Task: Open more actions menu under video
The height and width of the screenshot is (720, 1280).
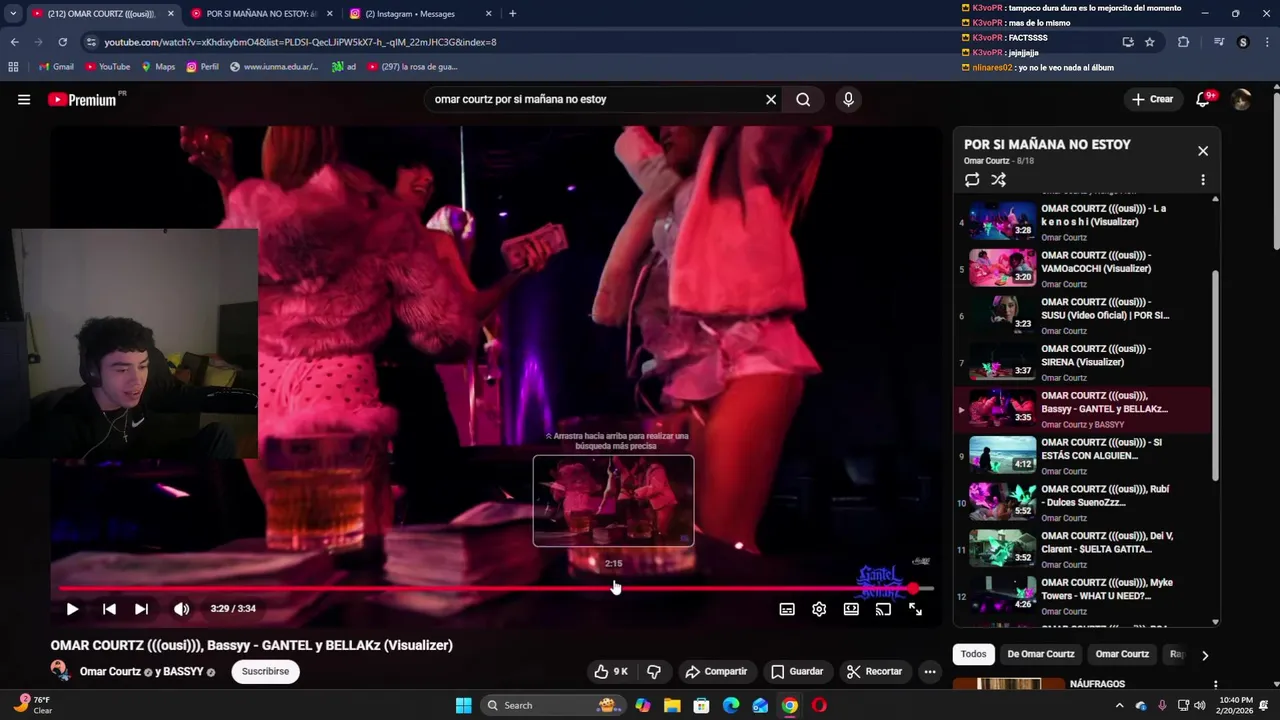Action: pos(930,672)
